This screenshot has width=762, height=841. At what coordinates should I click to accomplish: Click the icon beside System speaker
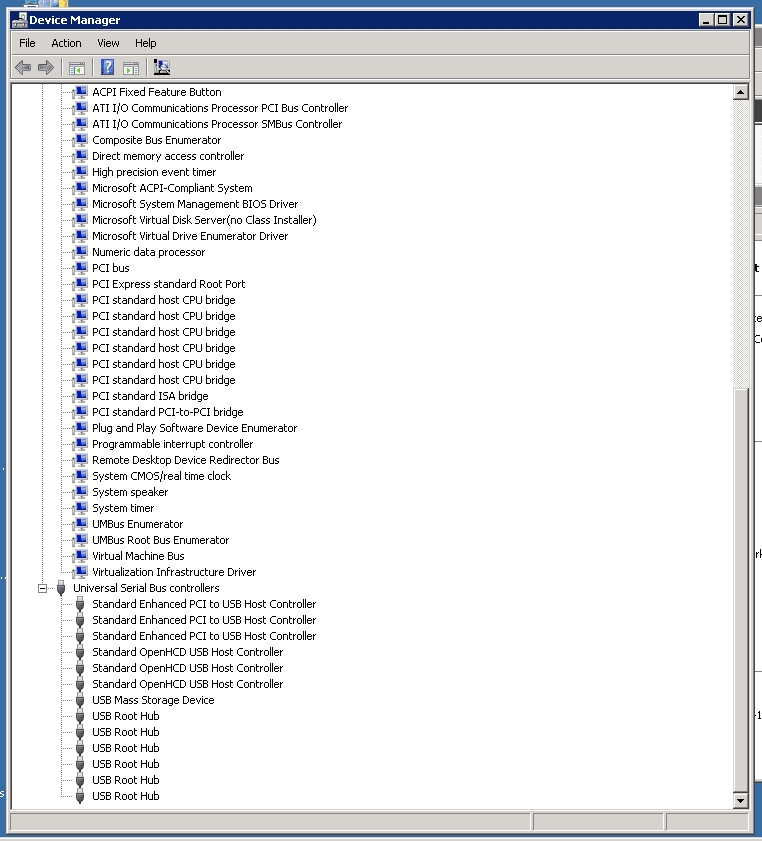[80, 492]
